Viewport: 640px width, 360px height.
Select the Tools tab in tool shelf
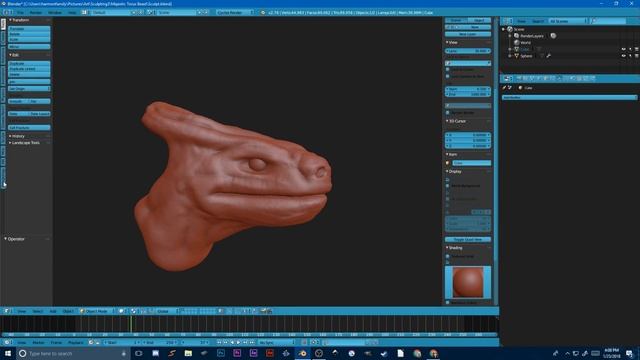coord(3,24)
